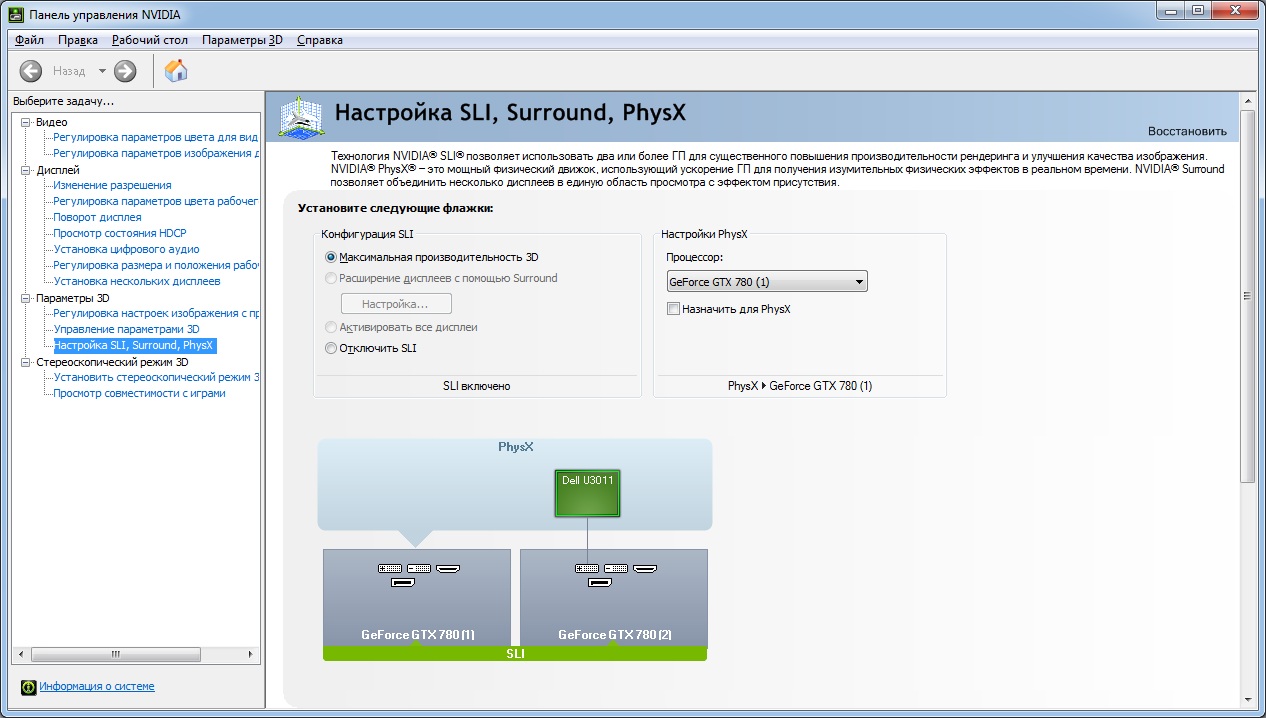Select "Максимальная производительность 3D" radio button

click(332, 257)
